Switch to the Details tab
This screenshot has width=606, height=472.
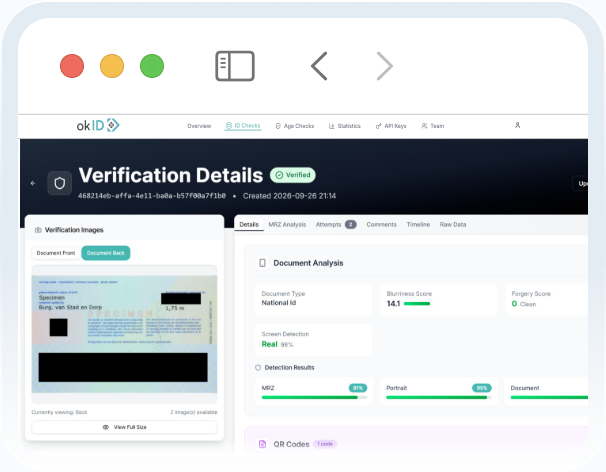pyautogui.click(x=249, y=225)
